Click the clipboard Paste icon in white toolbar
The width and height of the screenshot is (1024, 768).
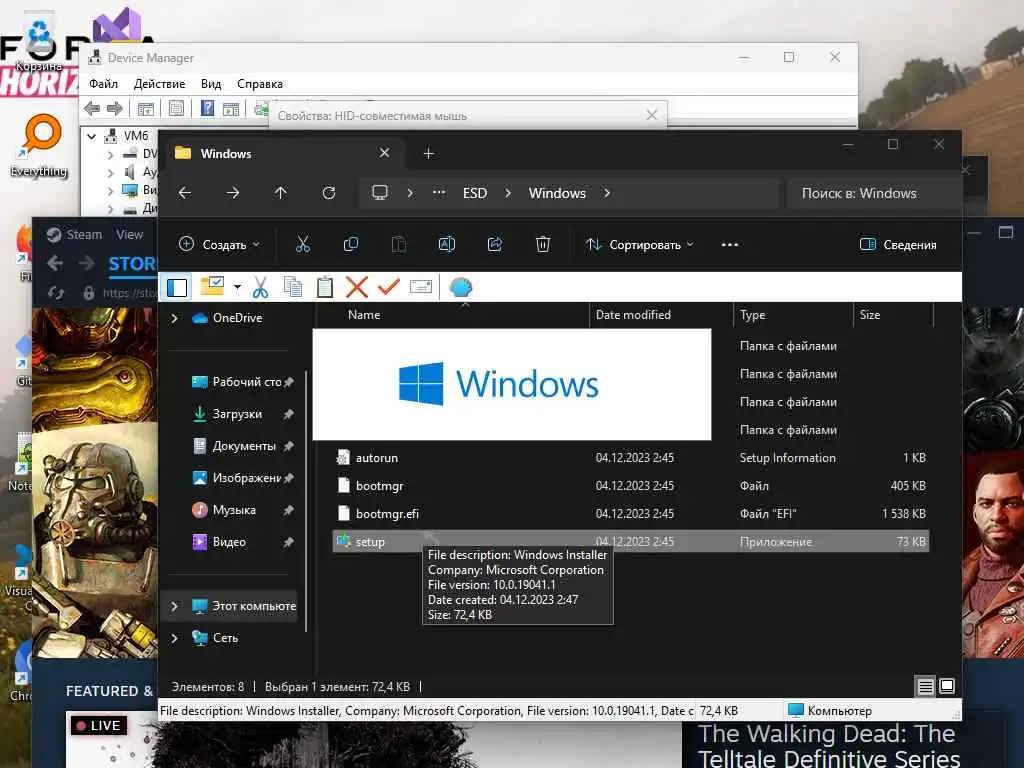[x=325, y=287]
